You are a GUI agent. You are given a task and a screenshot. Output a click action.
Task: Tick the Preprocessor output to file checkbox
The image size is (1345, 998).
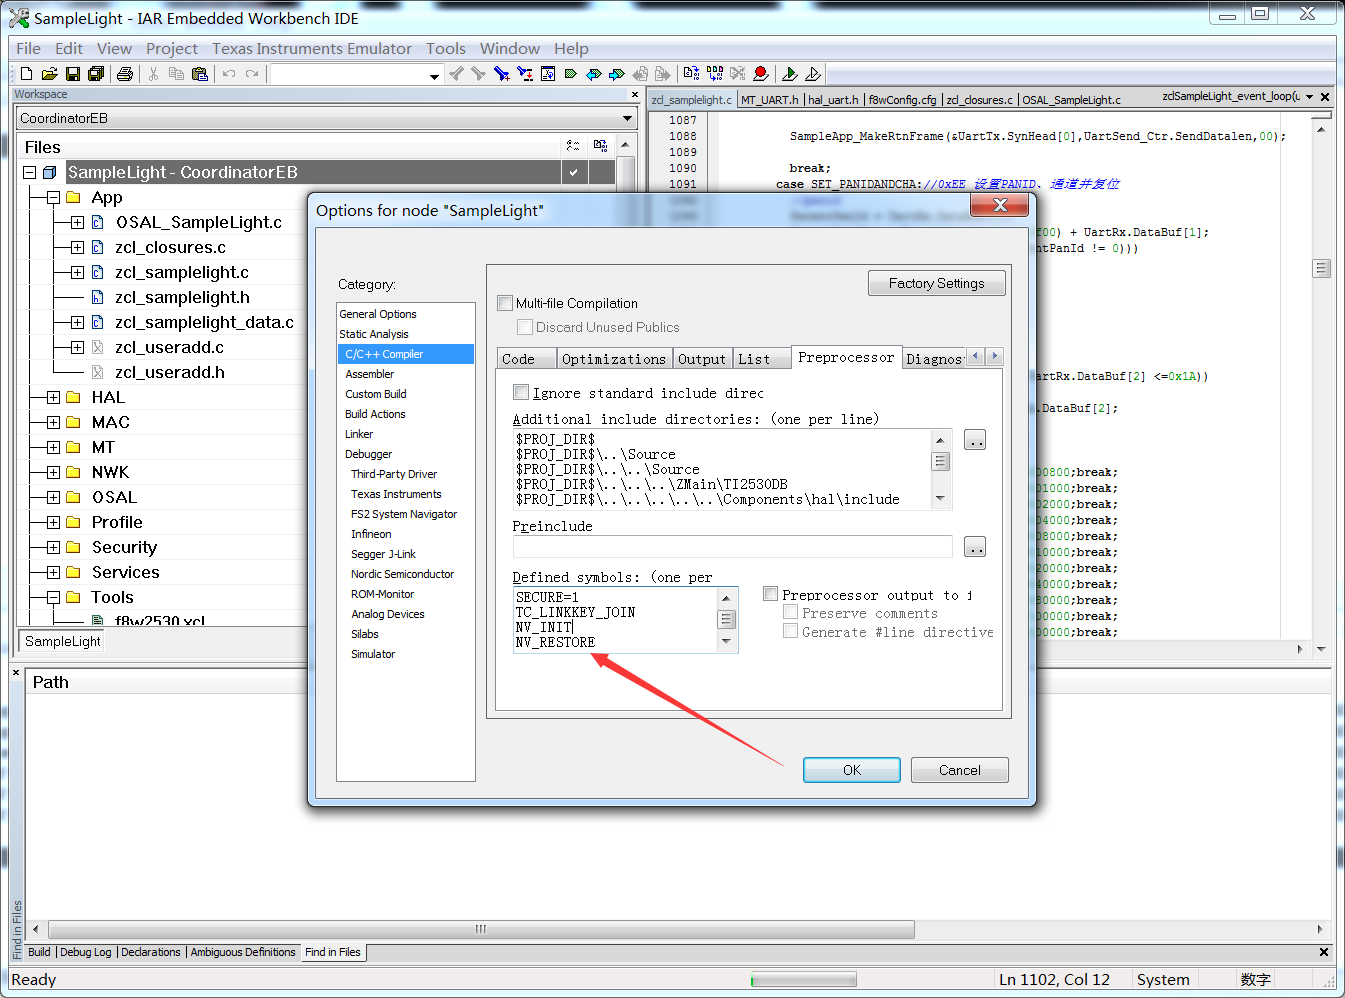771,594
